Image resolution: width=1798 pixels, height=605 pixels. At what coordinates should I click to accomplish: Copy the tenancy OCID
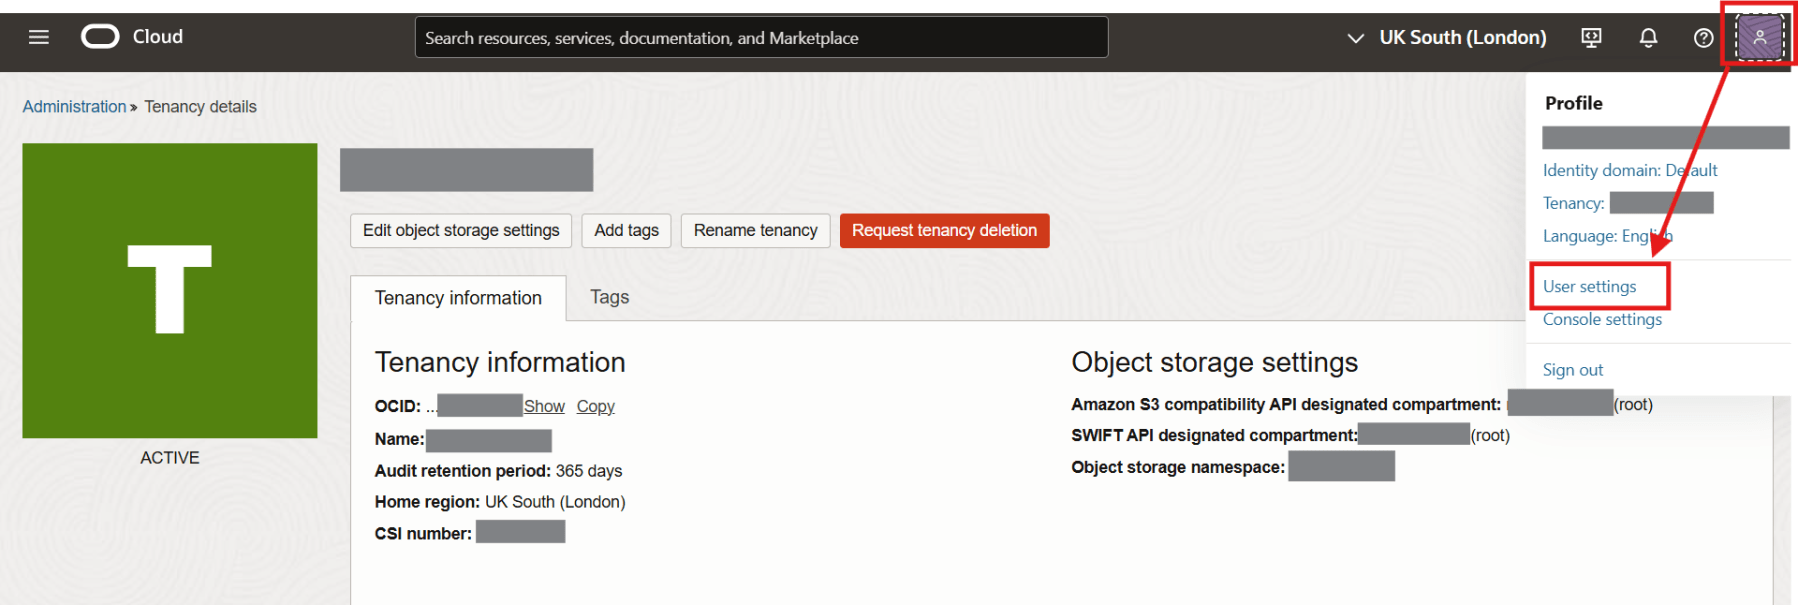595,406
